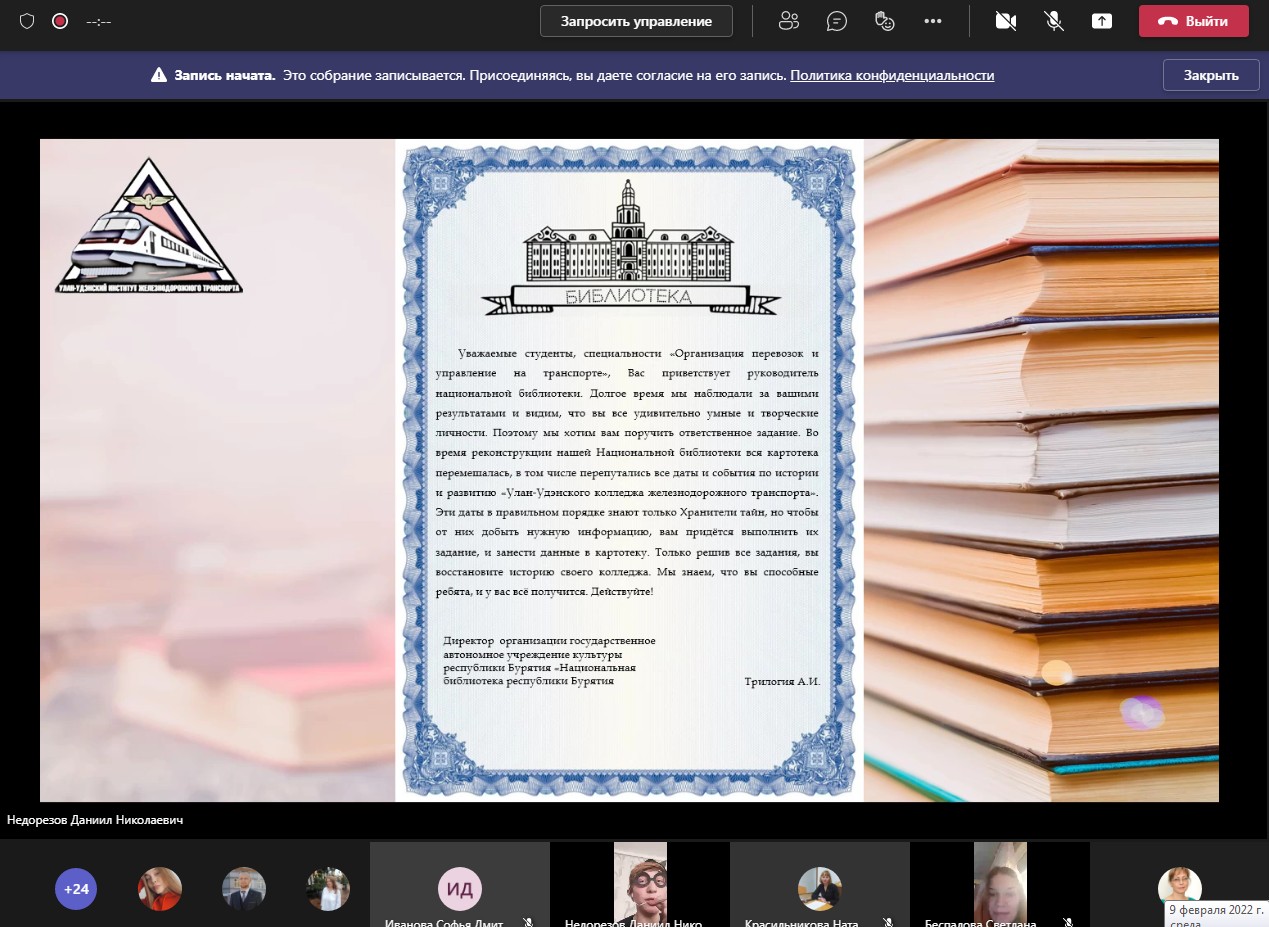Screen dimensions: 1269x927
Task: Select the Красильникова participant tile
Action: (819, 885)
